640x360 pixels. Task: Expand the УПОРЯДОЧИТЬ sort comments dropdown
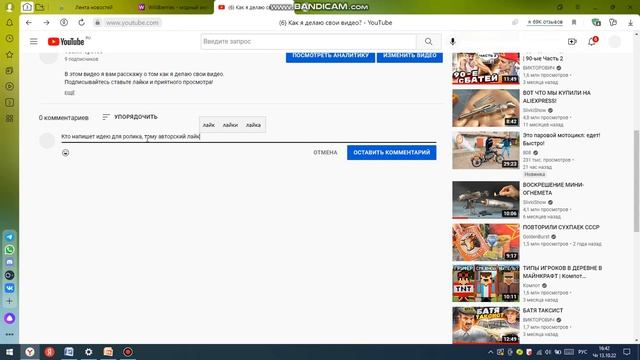click(130, 117)
